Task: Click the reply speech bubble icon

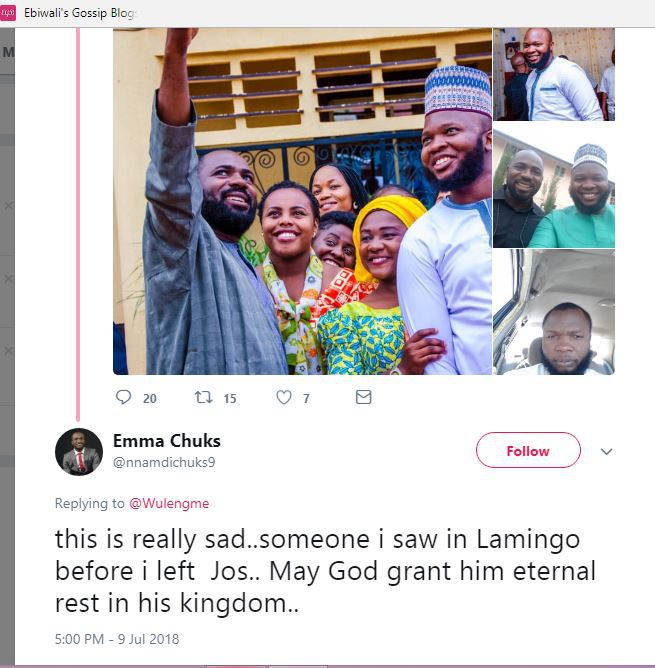Action: [x=124, y=397]
